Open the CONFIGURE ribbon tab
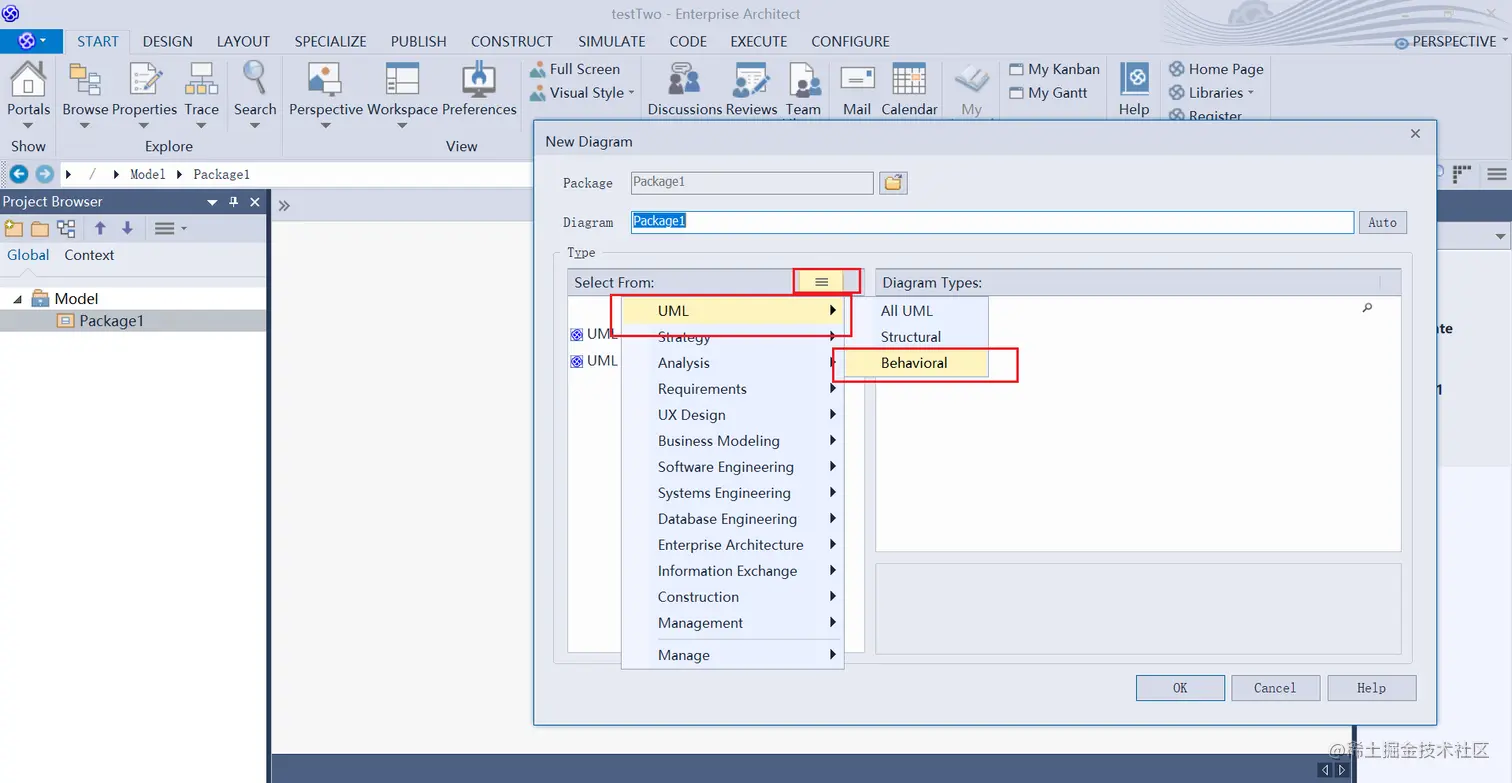 [850, 41]
